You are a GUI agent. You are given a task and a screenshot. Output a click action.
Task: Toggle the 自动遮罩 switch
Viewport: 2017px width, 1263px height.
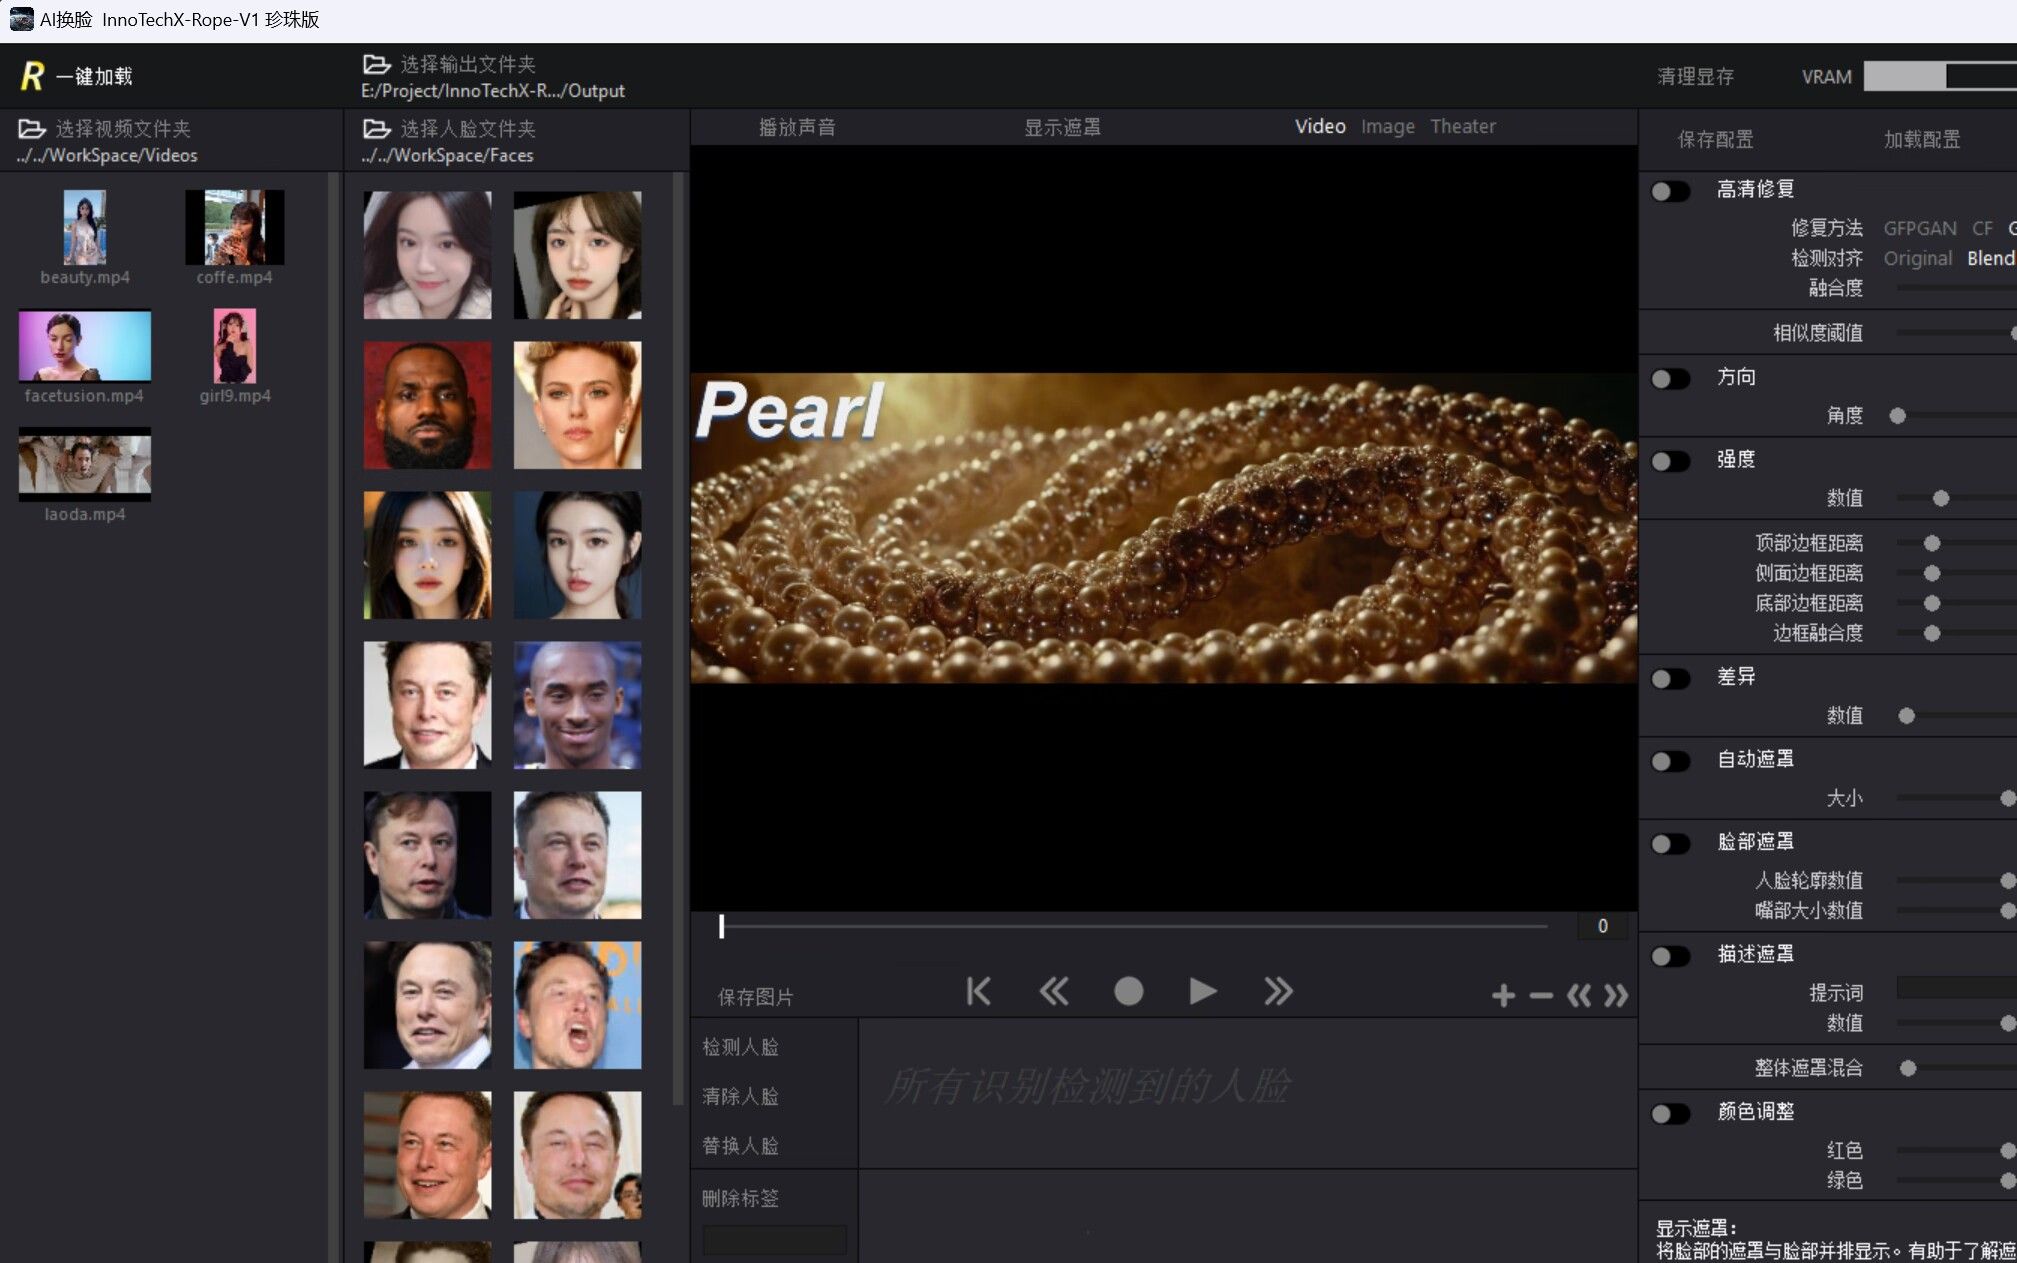1670,761
